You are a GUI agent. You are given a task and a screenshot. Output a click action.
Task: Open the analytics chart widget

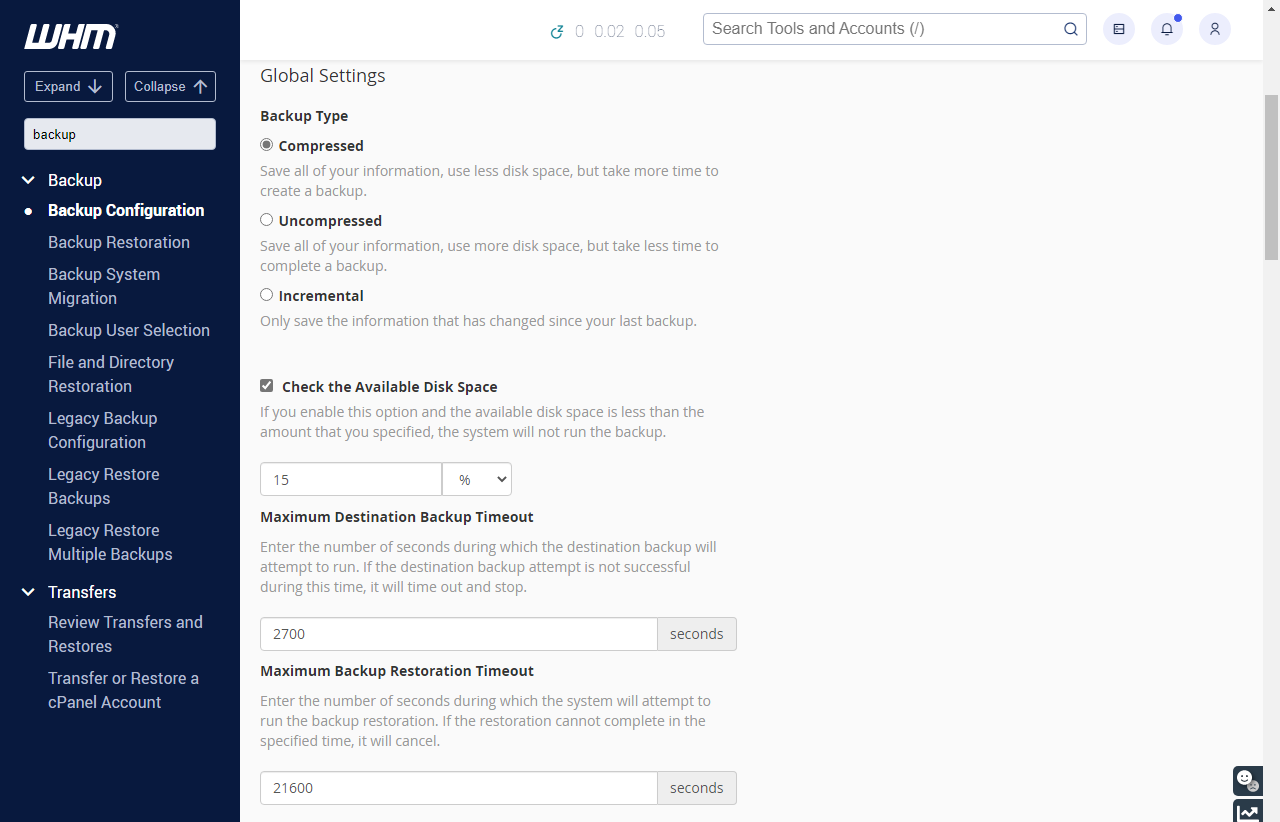[1247, 812]
